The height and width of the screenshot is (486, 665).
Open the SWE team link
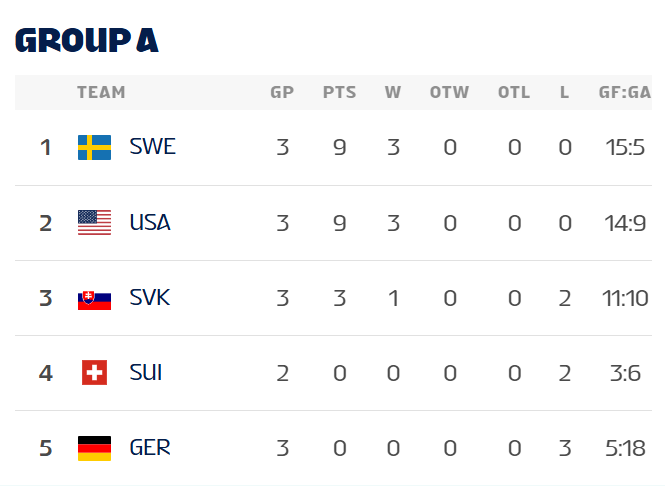click(x=152, y=147)
